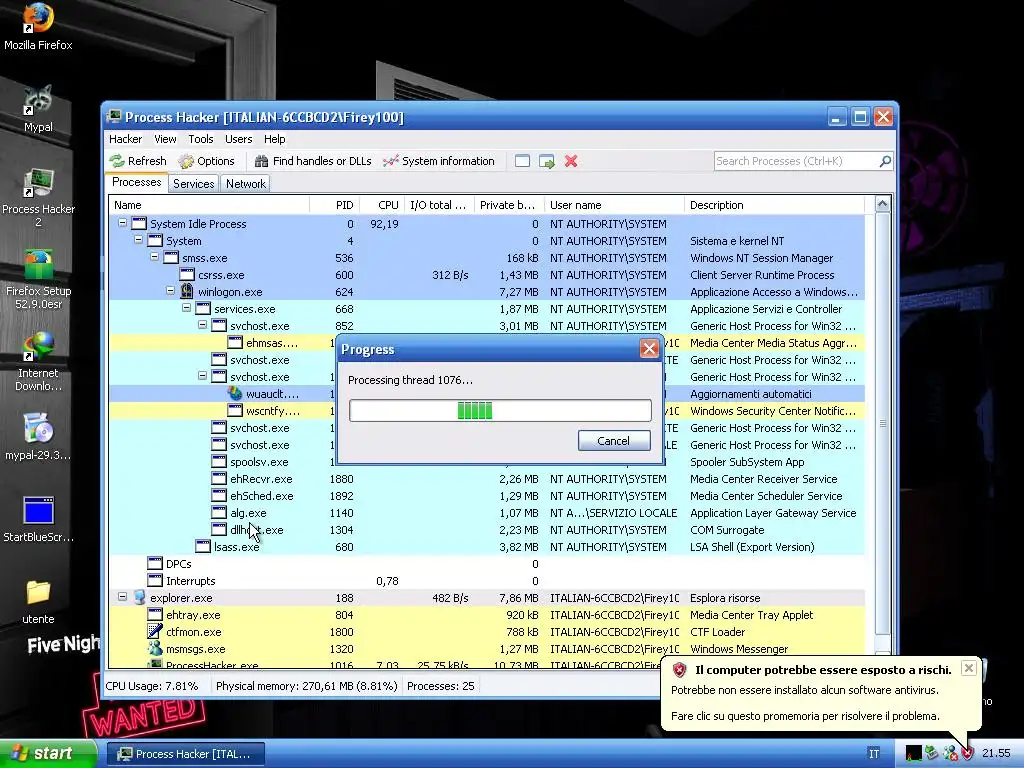Collapse the System Idle Process node

(x=122, y=223)
